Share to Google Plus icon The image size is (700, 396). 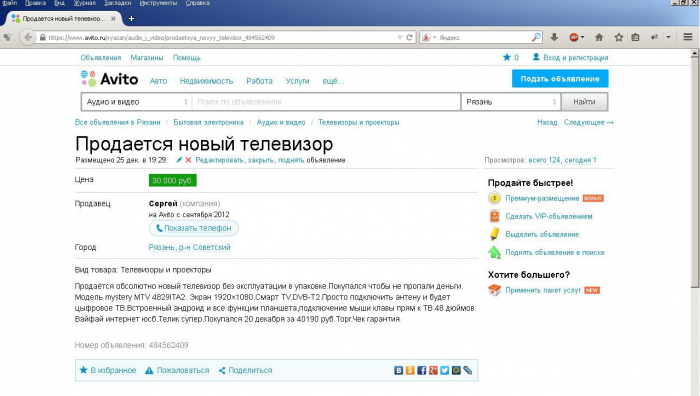tap(433, 370)
